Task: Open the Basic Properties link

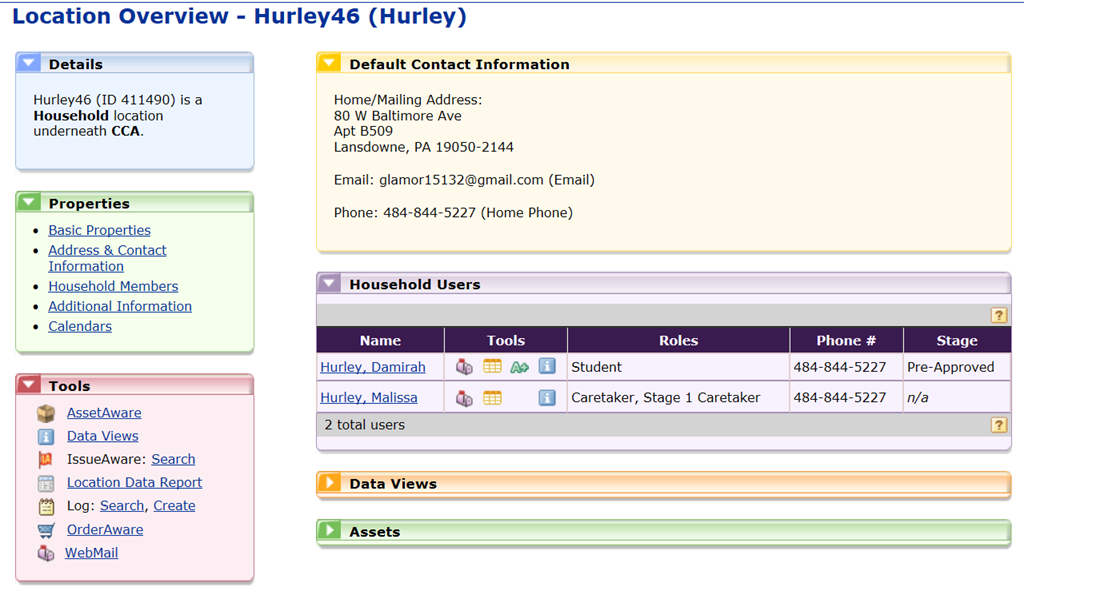Action: click(99, 230)
